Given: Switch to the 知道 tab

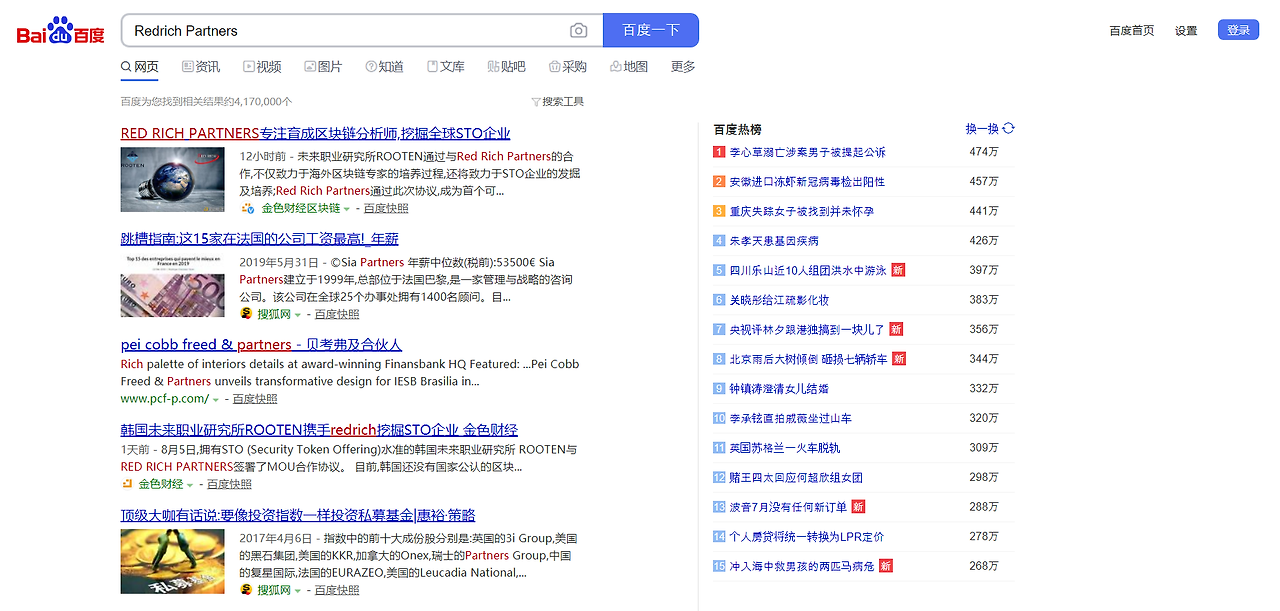Looking at the screenshot, I should tap(385, 67).
